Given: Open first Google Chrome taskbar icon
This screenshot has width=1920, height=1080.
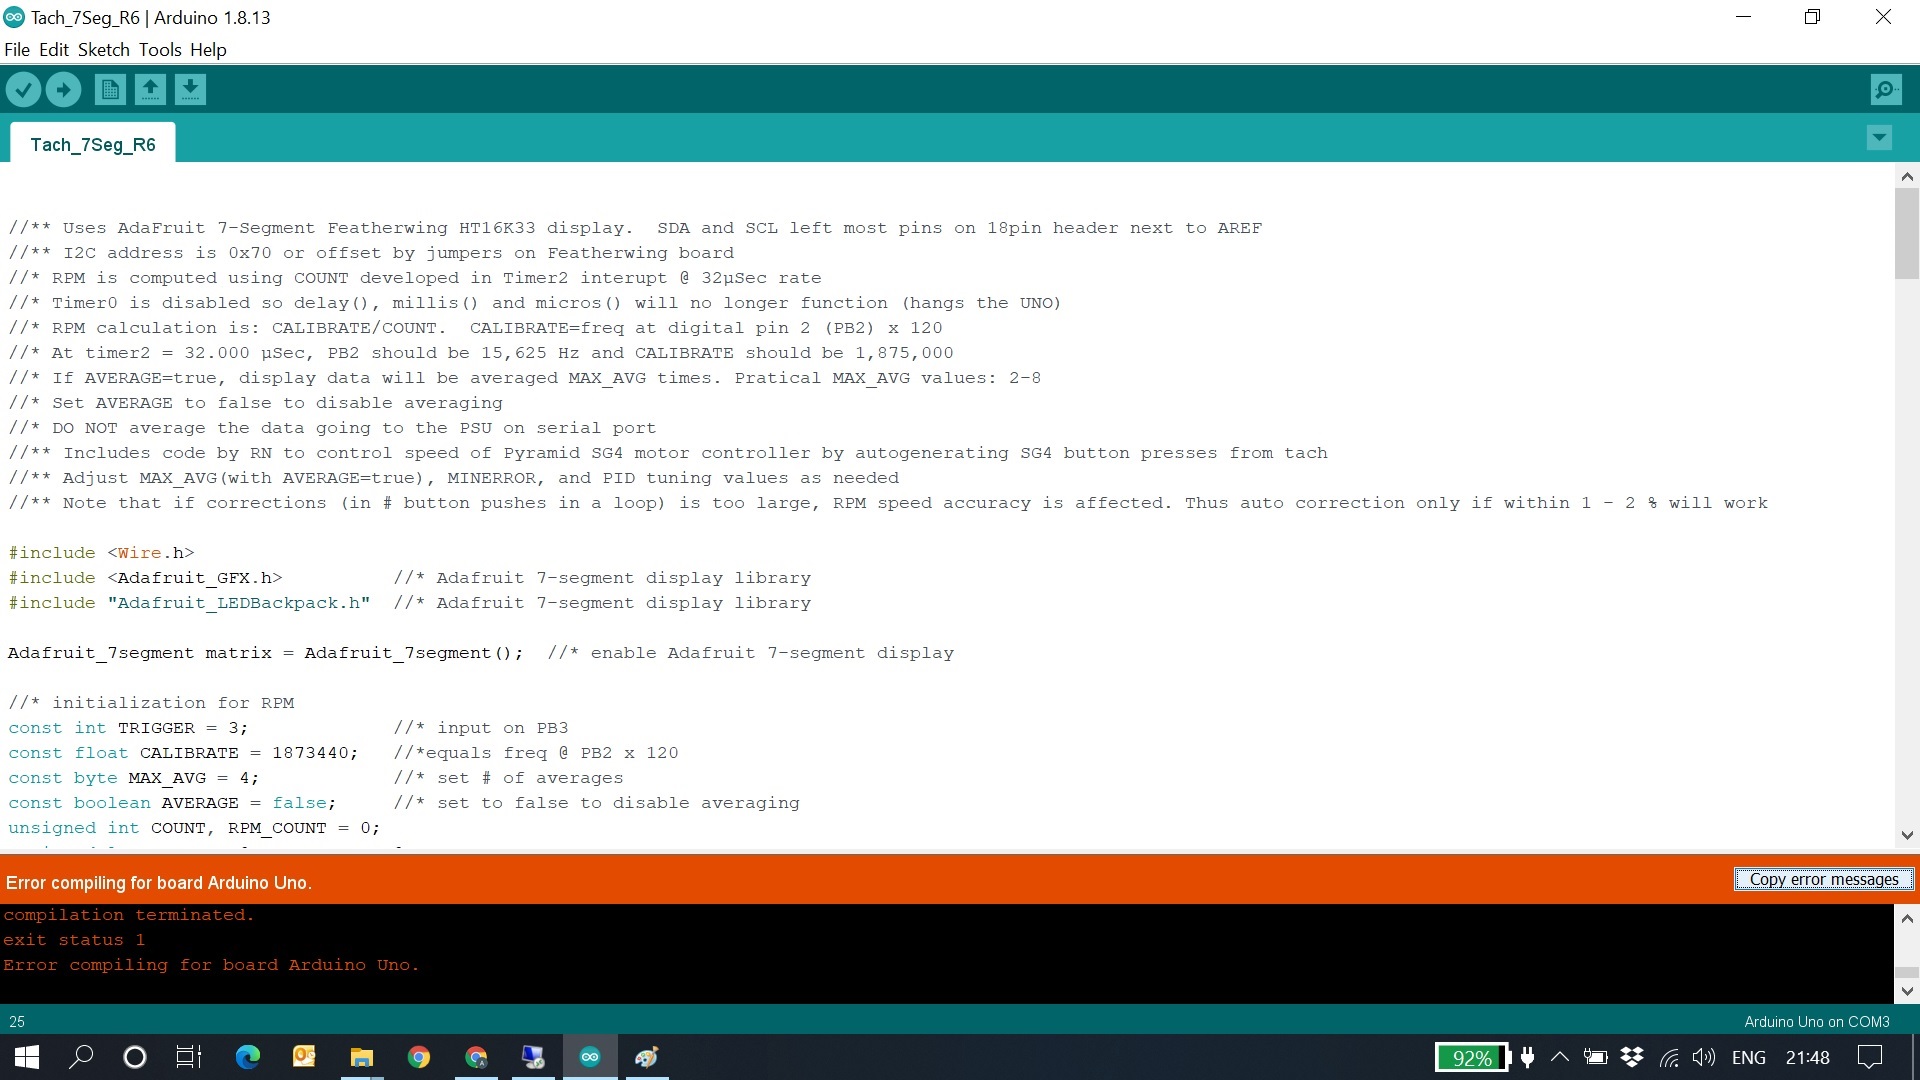Looking at the screenshot, I should 418,1057.
